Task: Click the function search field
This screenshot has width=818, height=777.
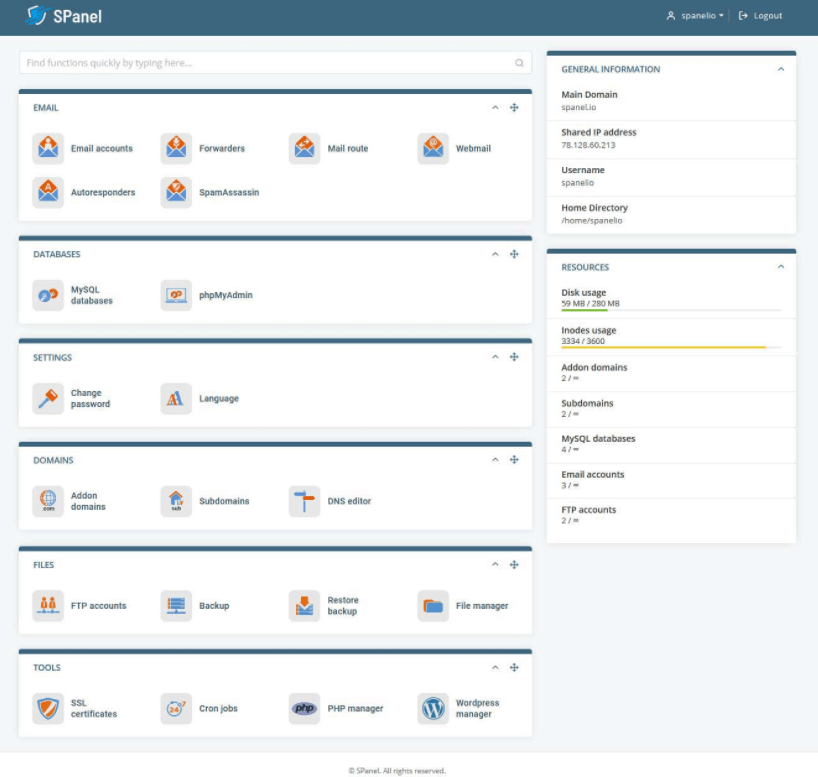Action: click(x=270, y=62)
